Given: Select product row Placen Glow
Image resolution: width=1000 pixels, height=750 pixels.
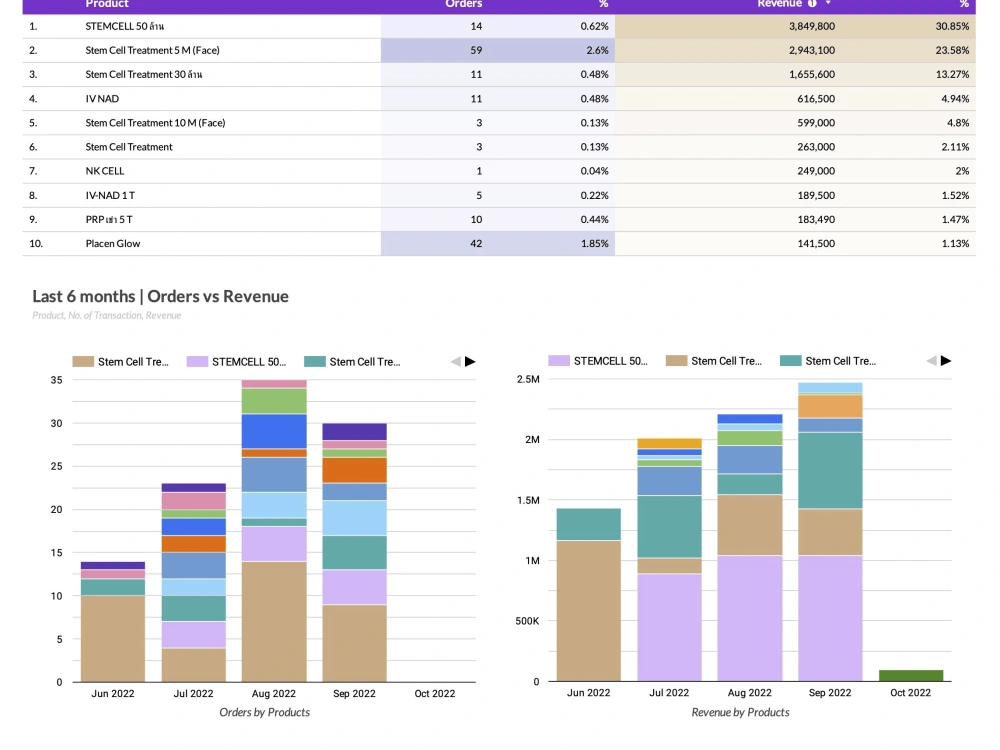Looking at the screenshot, I should pyautogui.click(x=499, y=244).
